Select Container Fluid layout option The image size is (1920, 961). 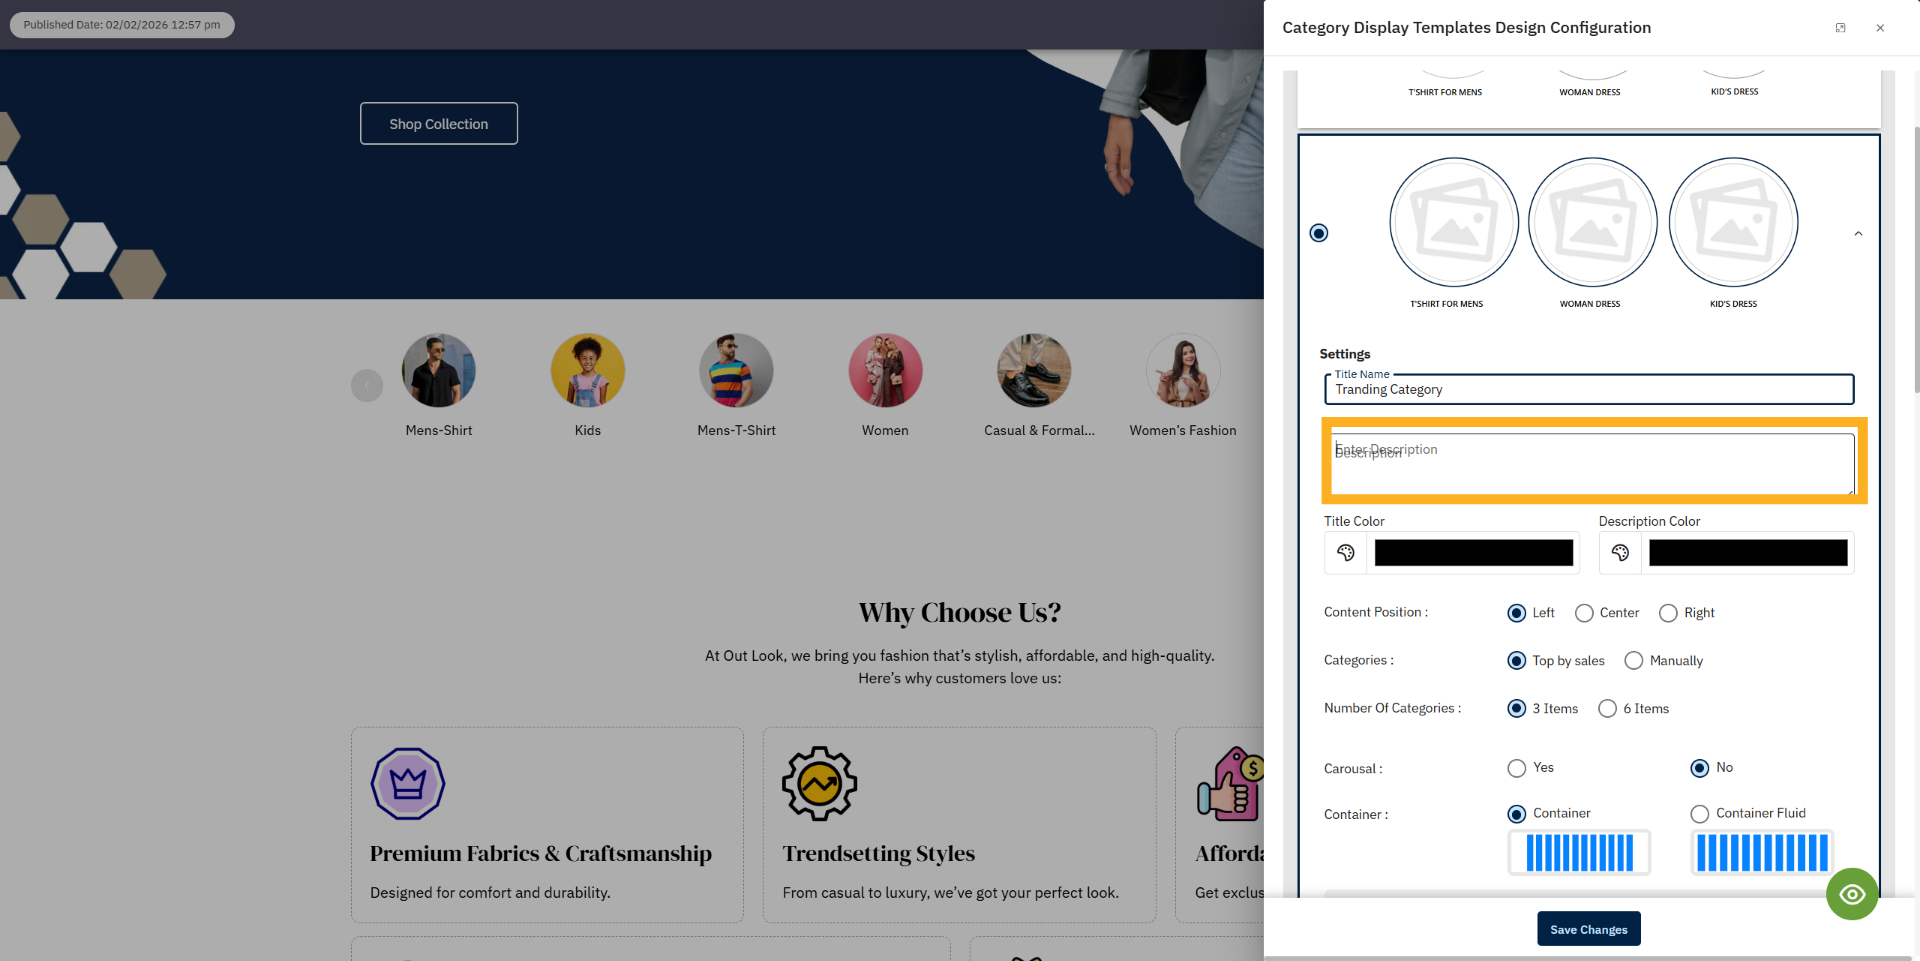[1698, 813]
